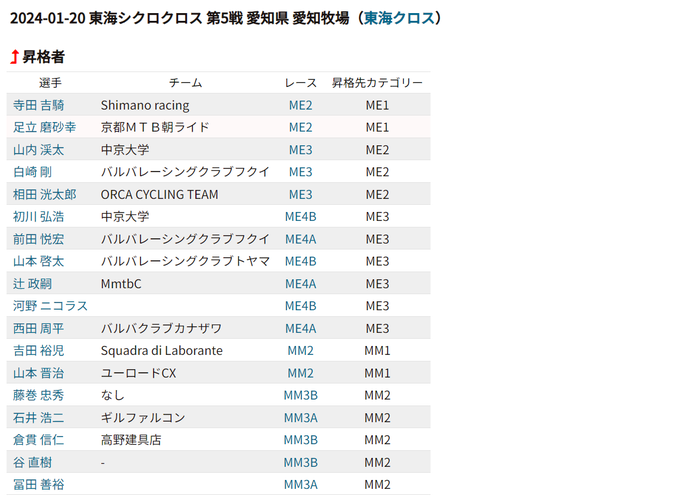Open ME3 race link in 山内 渓太 row
The width and height of the screenshot is (686, 499).
coord(301,150)
